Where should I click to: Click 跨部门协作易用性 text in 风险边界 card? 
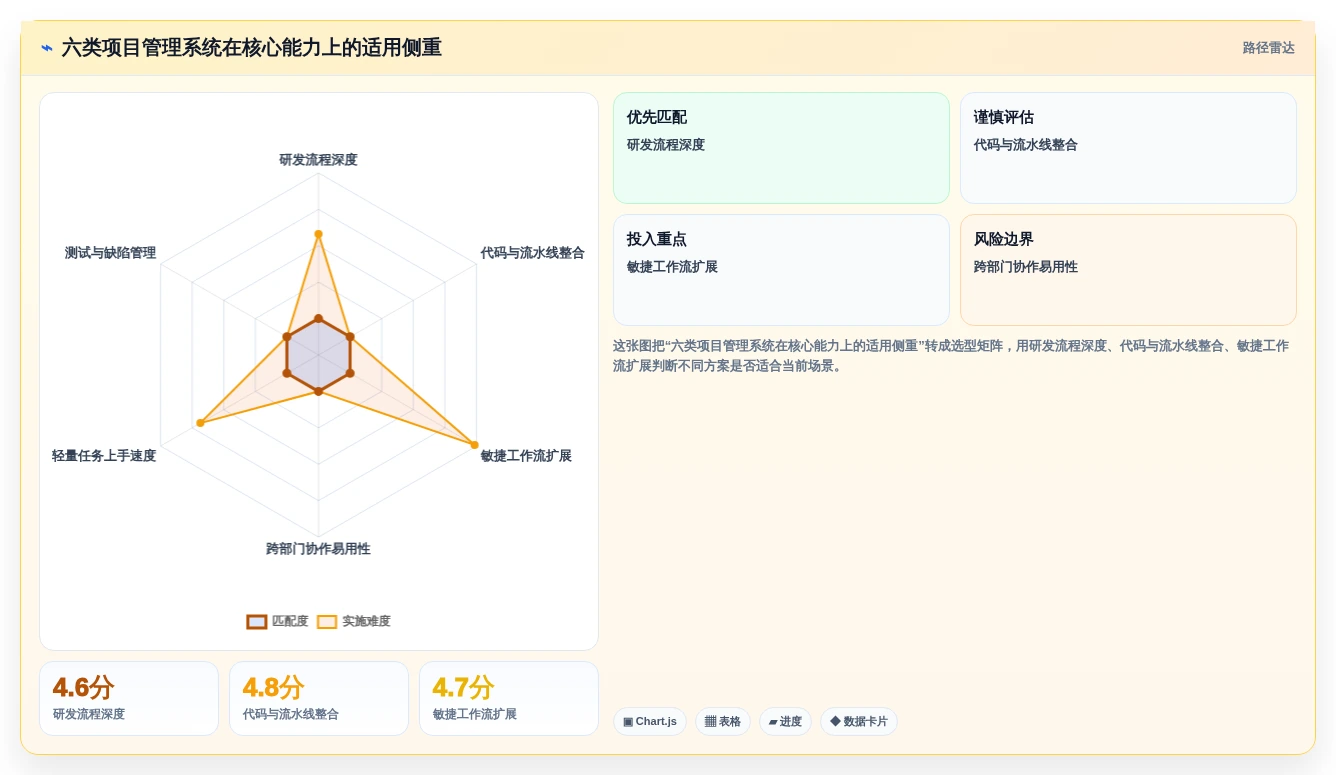(x=1026, y=267)
